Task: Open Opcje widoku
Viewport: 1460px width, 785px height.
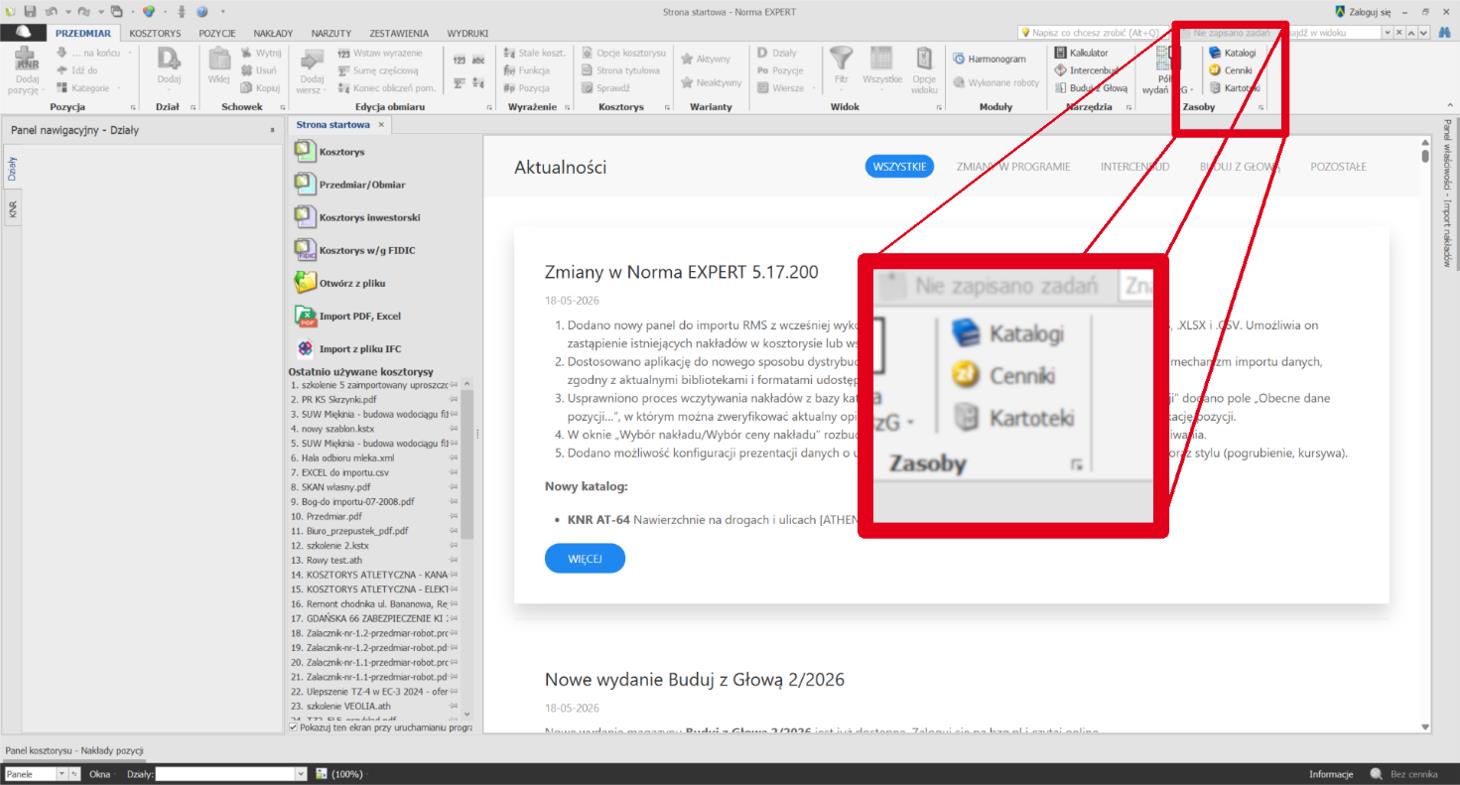Action: [925, 71]
